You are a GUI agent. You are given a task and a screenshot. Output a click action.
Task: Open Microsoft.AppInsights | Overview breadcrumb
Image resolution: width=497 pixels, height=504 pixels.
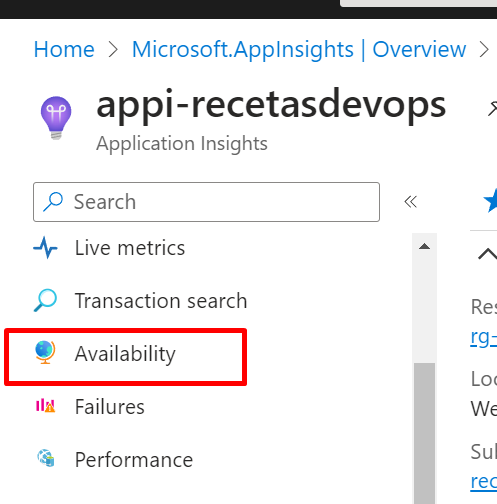tap(299, 50)
